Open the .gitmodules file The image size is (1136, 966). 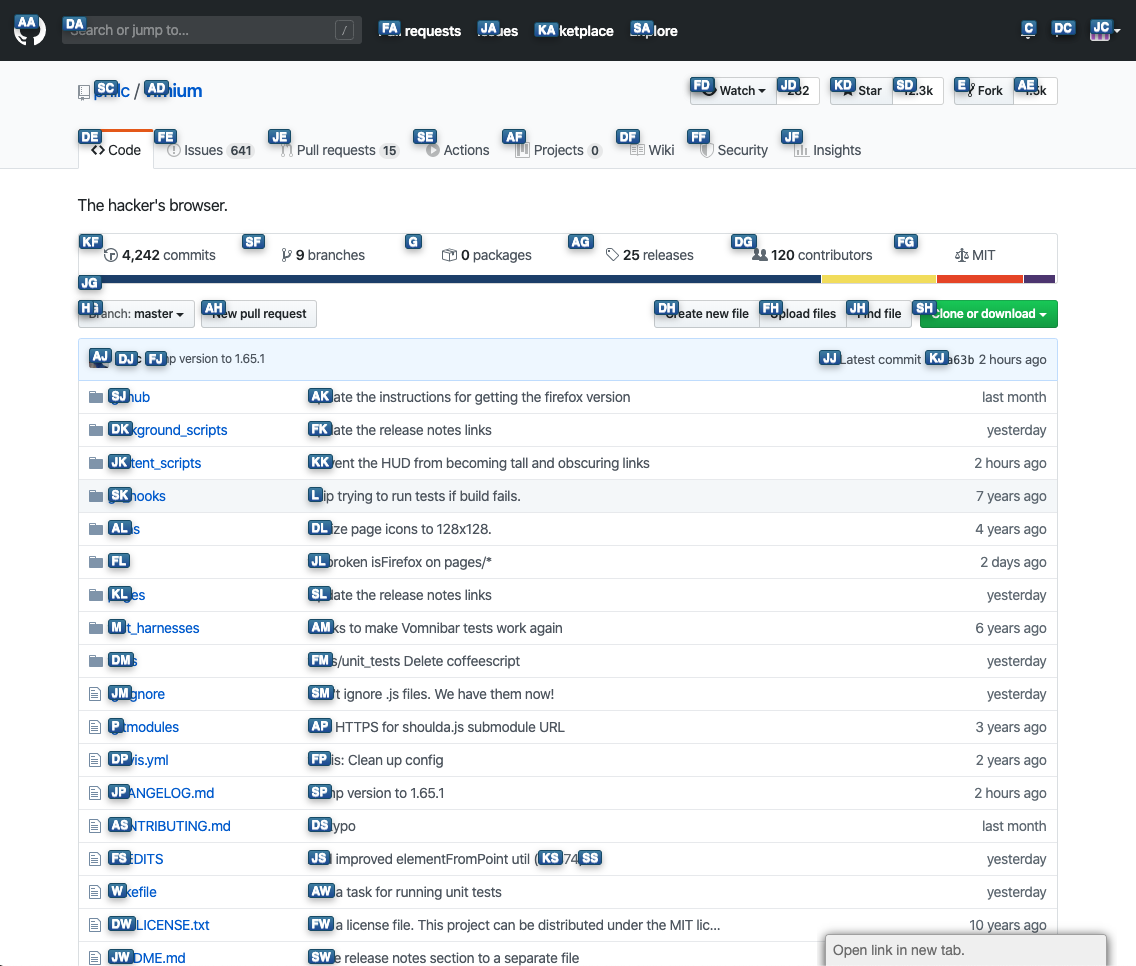(143, 727)
